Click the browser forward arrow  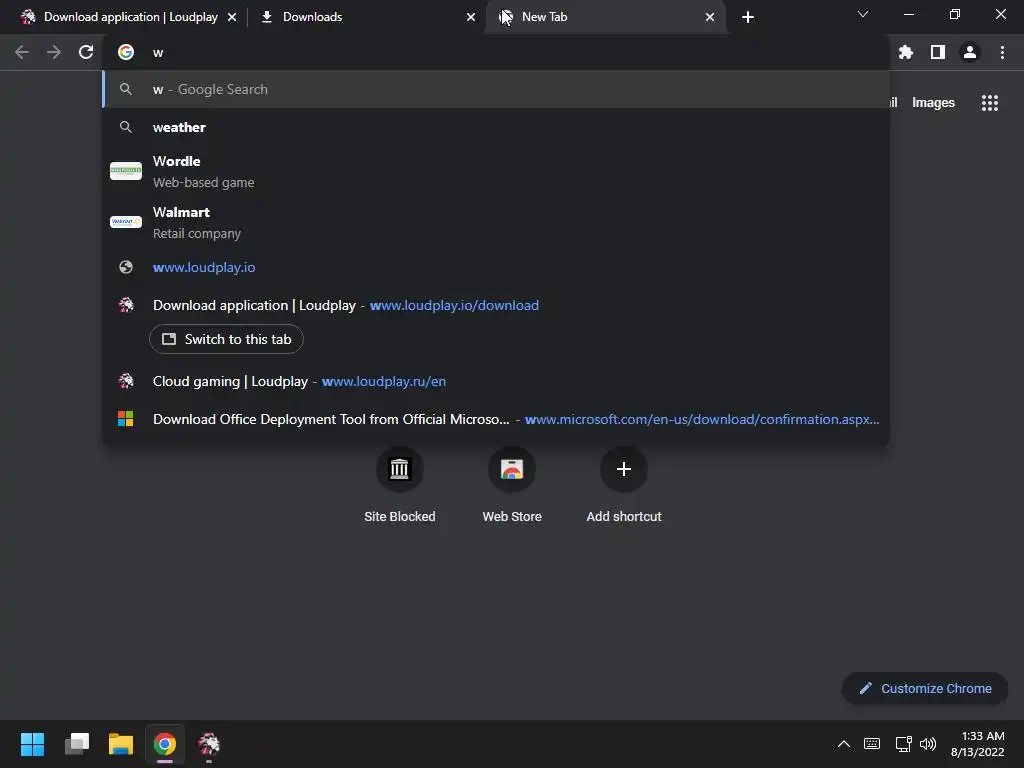point(54,52)
